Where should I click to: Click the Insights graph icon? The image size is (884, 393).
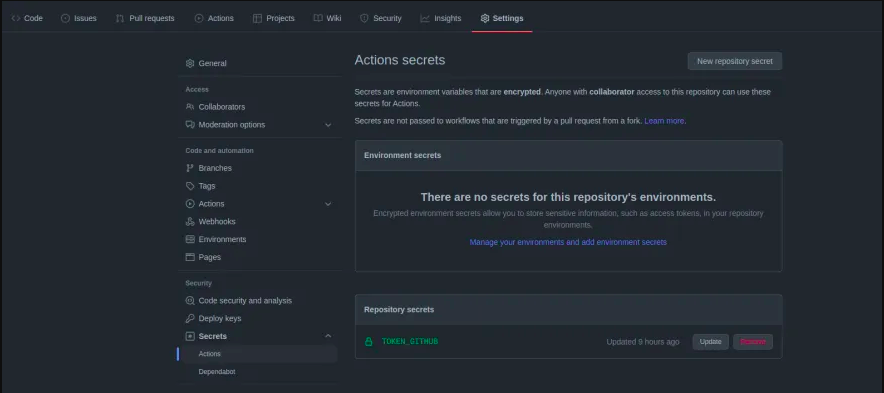425,18
